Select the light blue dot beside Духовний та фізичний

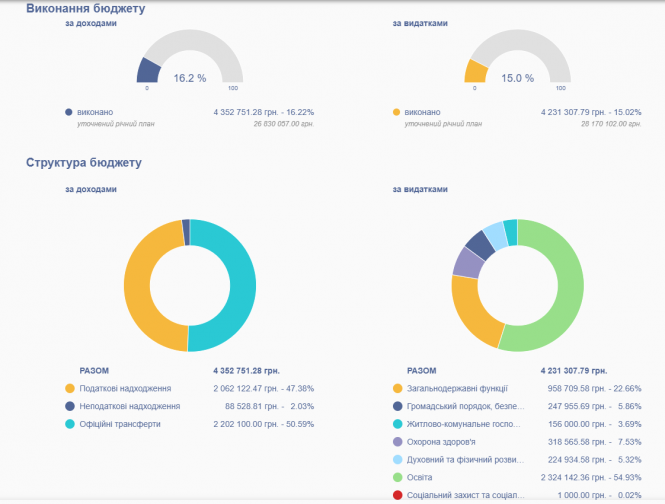click(398, 460)
